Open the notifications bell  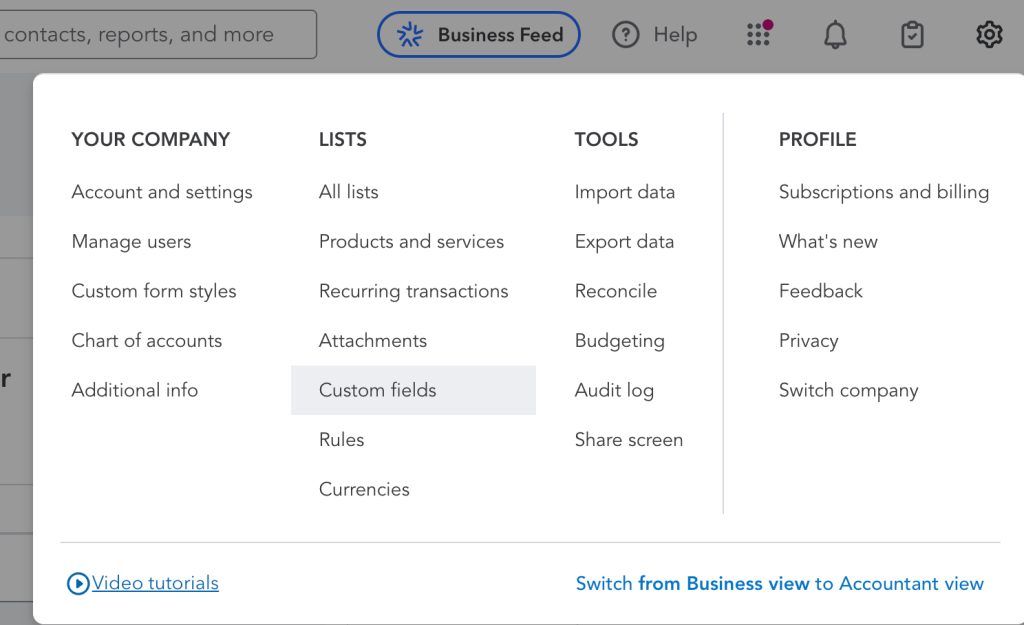tap(835, 35)
